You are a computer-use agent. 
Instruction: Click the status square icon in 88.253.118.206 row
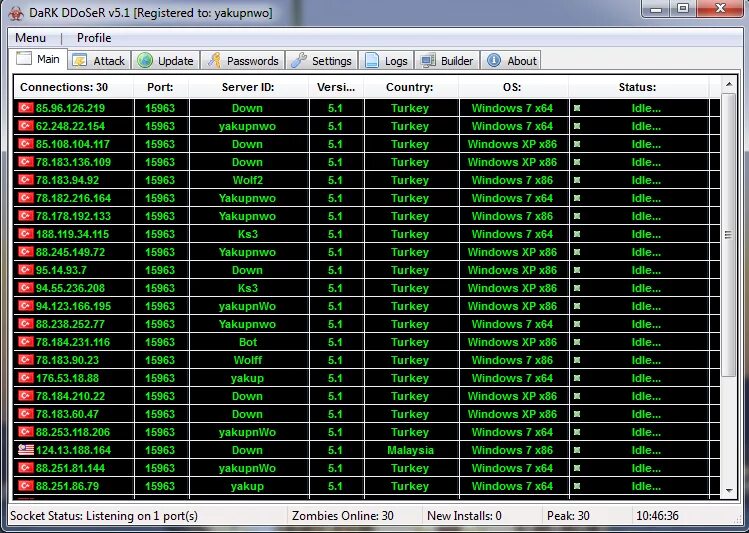coord(577,432)
